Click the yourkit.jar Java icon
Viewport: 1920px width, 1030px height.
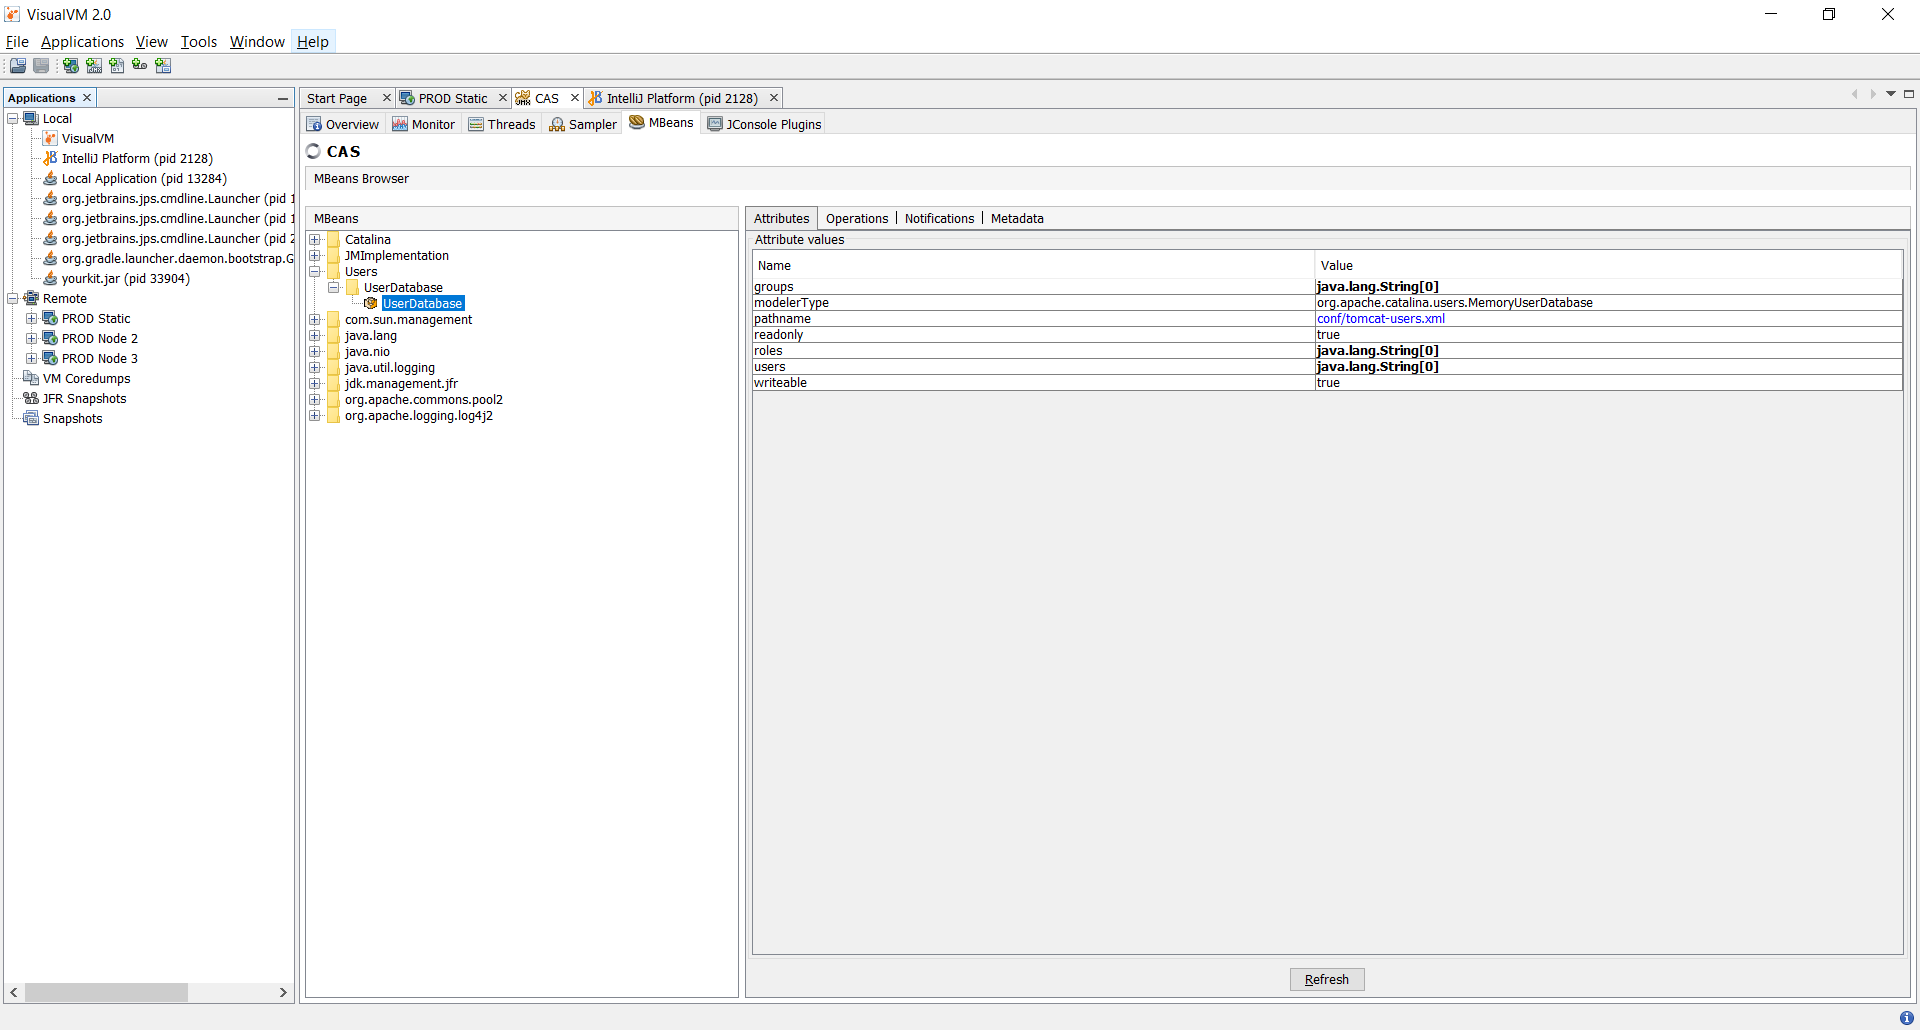tap(50, 278)
